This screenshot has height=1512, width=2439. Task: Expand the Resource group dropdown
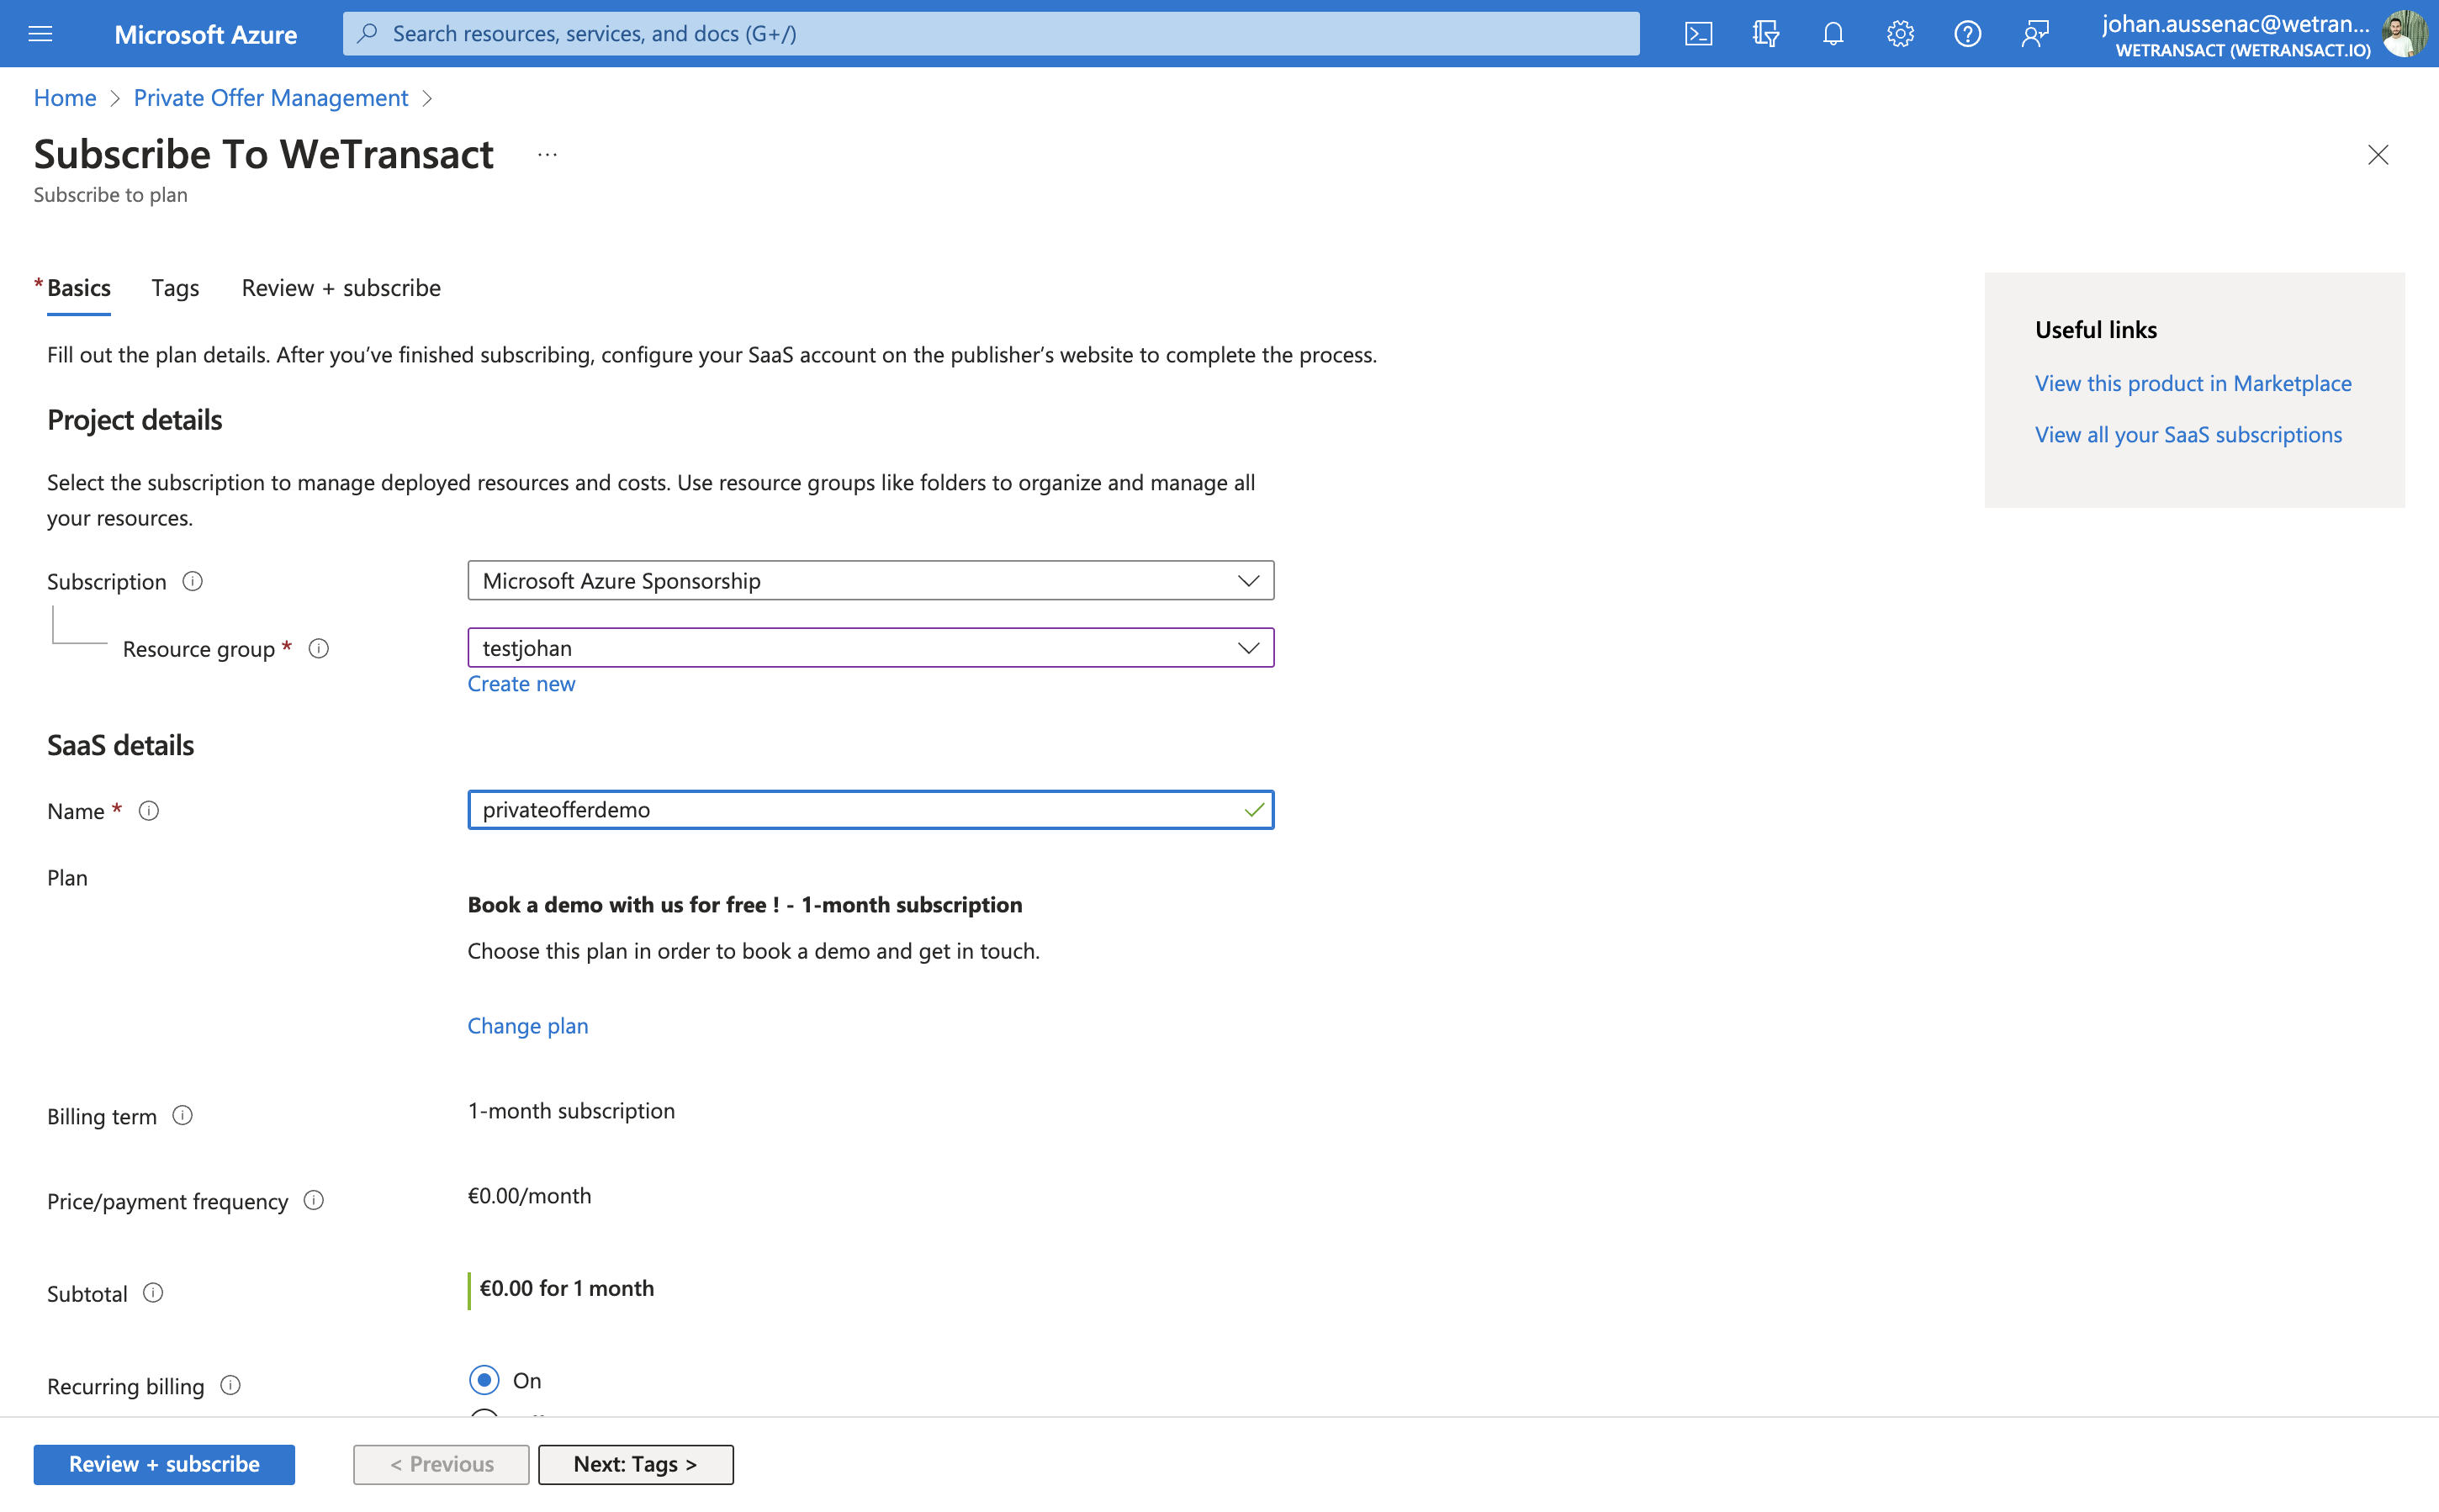[x=870, y=648]
